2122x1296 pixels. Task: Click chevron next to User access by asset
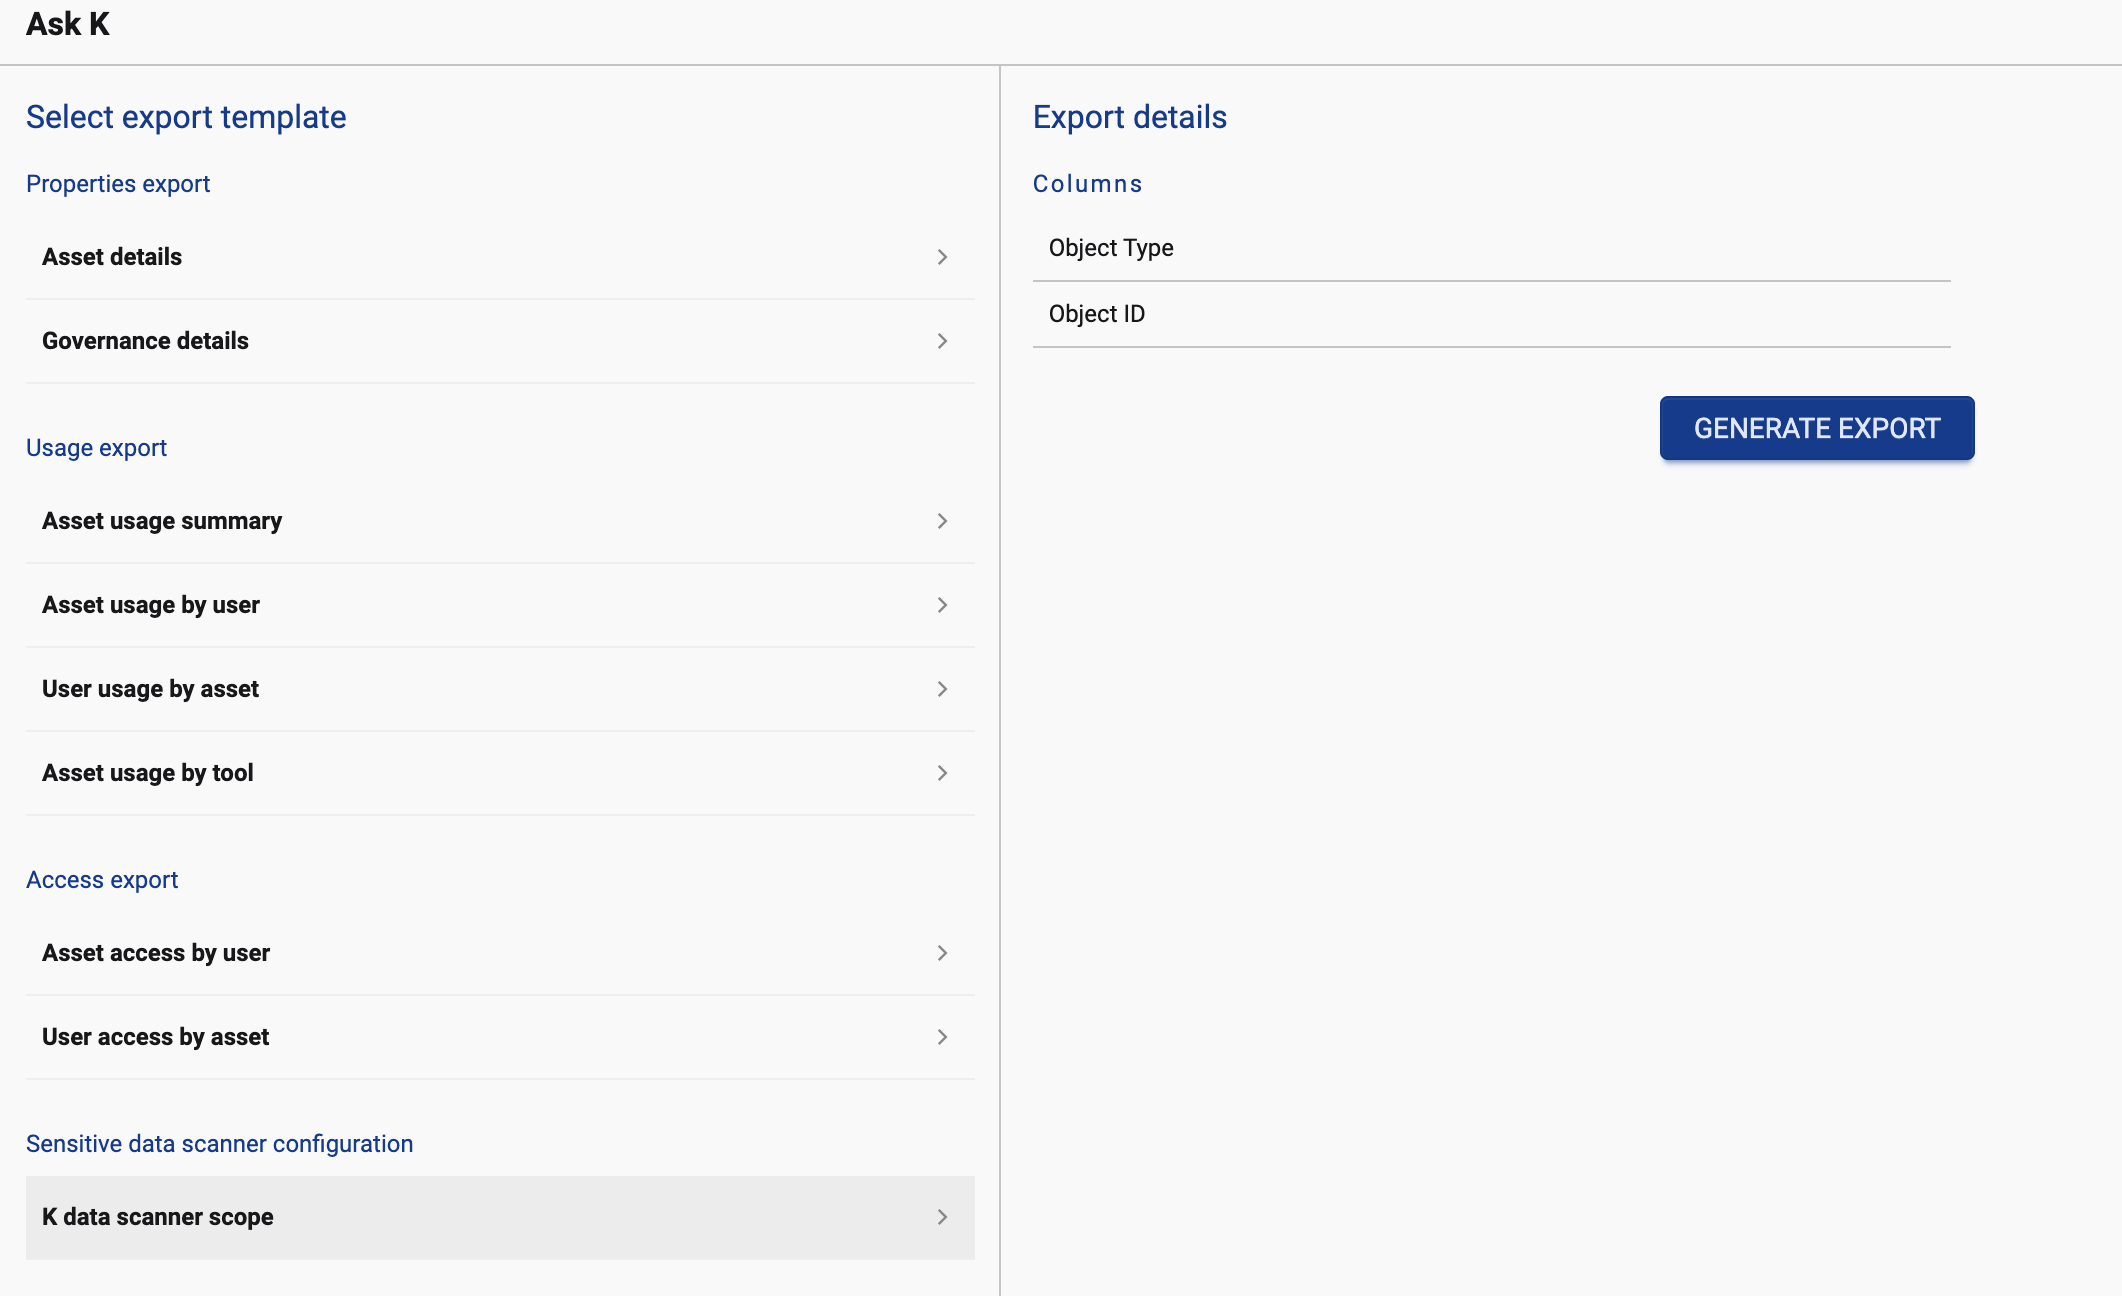[942, 1037]
